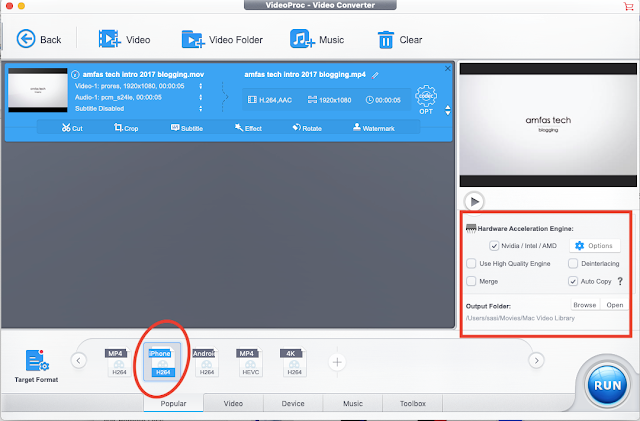The image size is (640, 421).
Task: Select the MP4 H264 format preset
Action: [118, 362]
